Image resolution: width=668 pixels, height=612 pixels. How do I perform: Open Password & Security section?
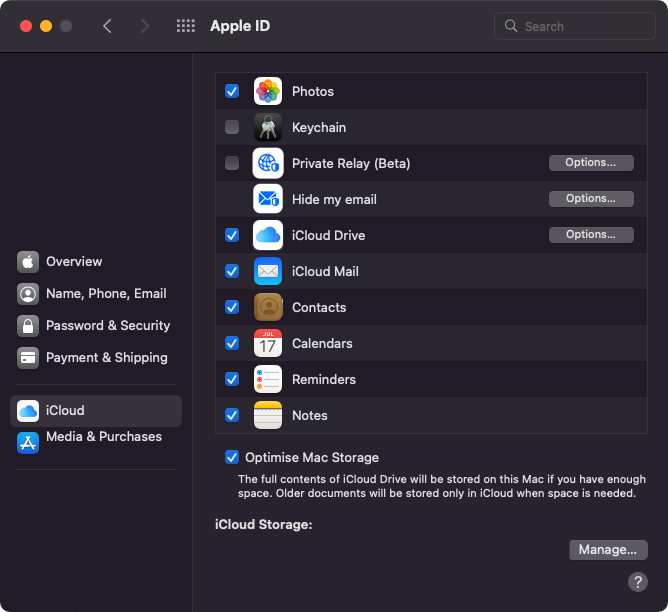[96, 326]
